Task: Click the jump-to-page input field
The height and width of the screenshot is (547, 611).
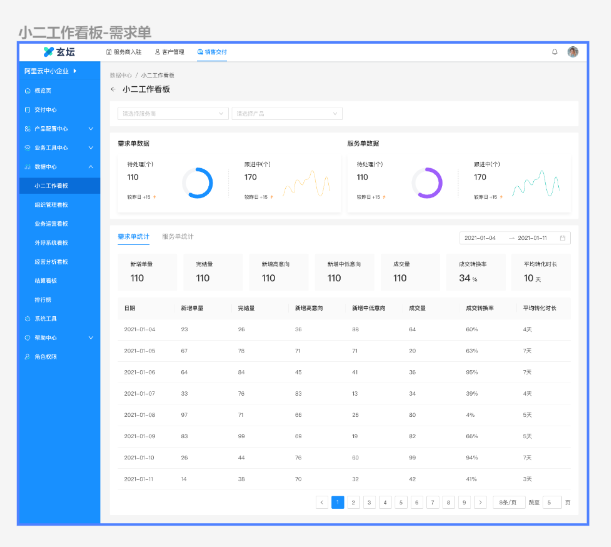Action: click(x=552, y=503)
